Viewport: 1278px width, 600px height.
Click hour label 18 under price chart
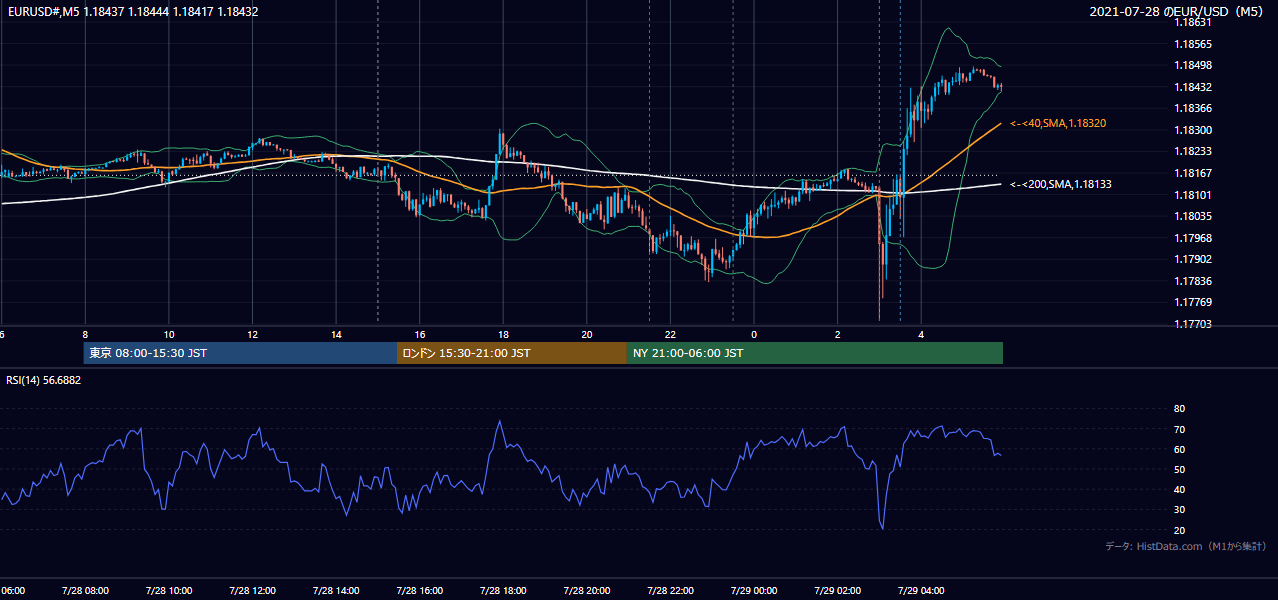[504, 334]
